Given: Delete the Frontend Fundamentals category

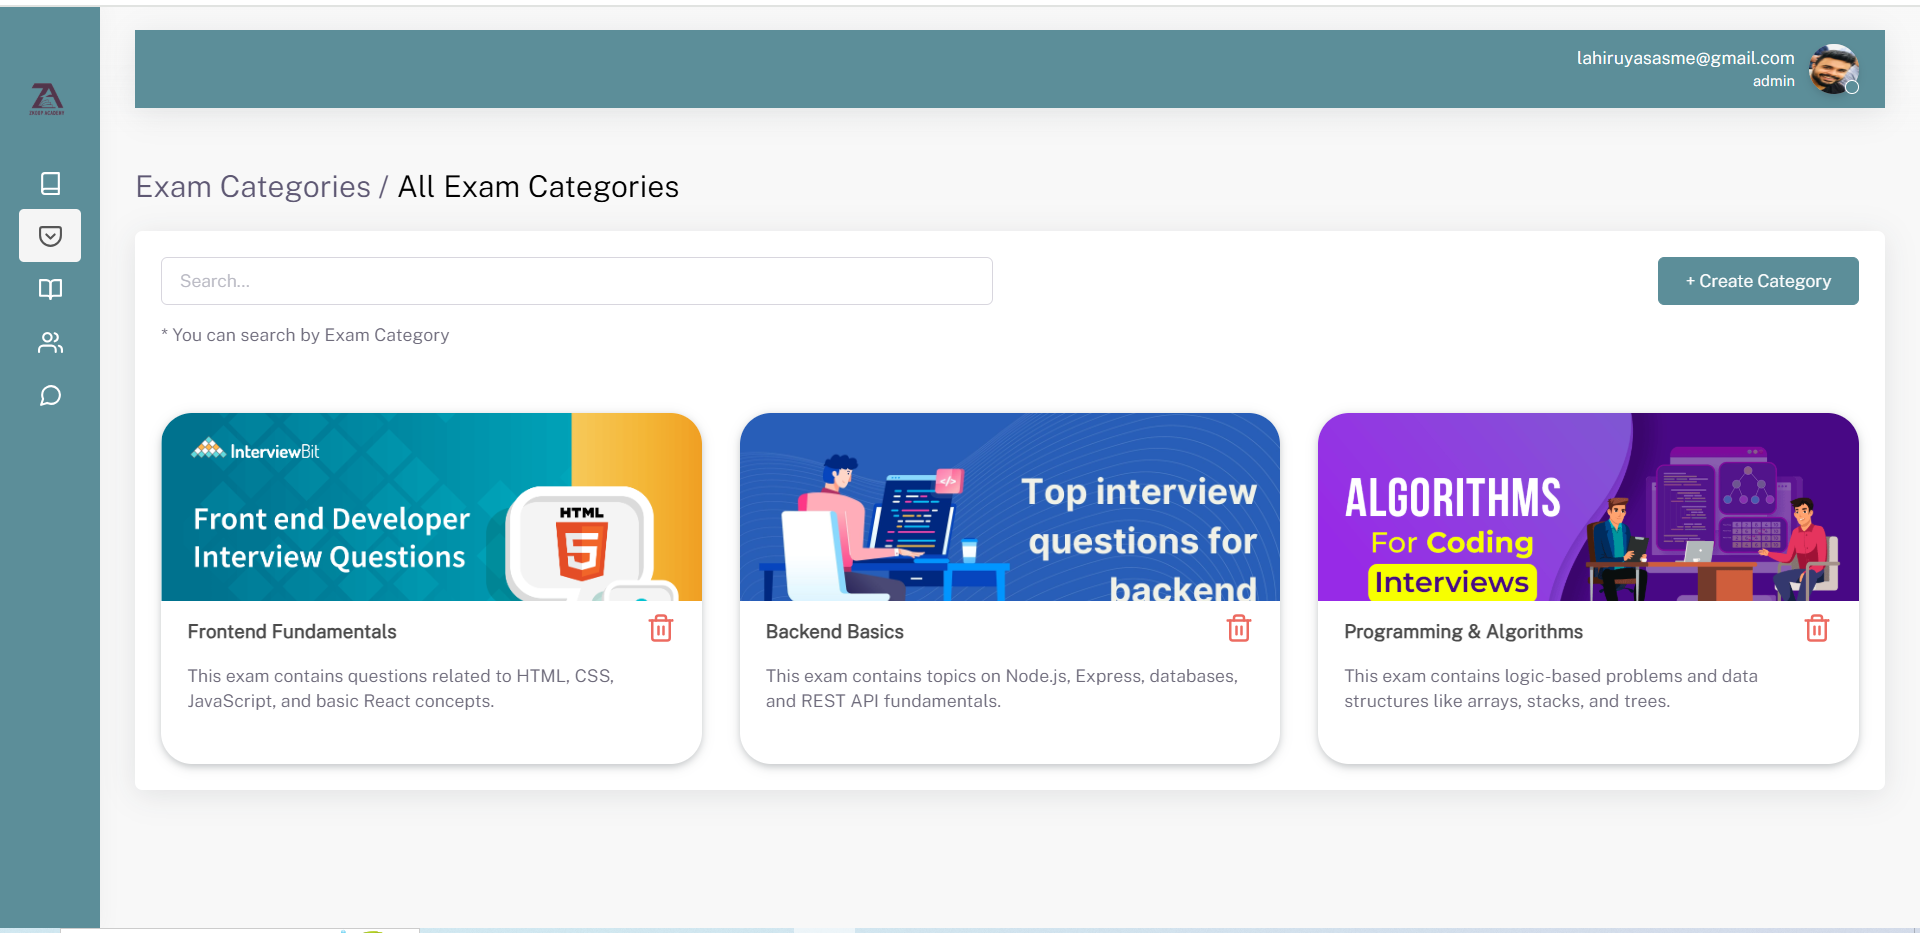Looking at the screenshot, I should click(x=661, y=629).
